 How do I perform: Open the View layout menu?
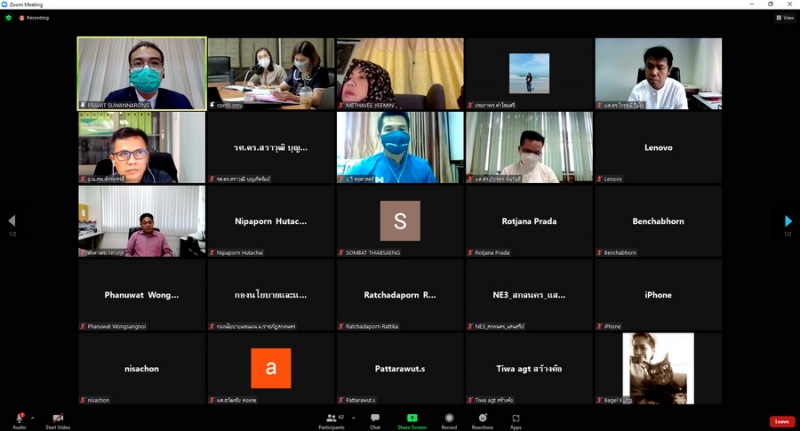(784, 17)
